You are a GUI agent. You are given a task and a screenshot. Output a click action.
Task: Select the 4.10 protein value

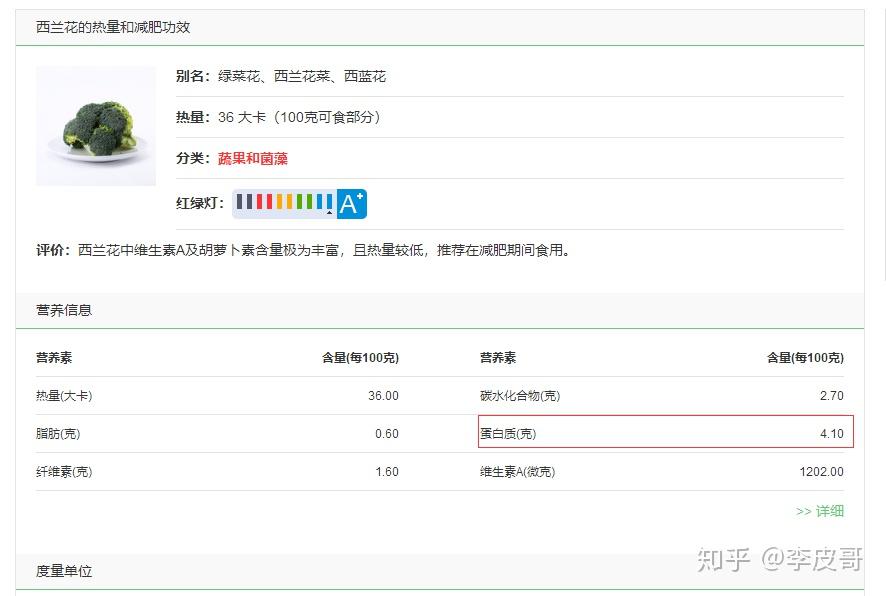(832, 434)
